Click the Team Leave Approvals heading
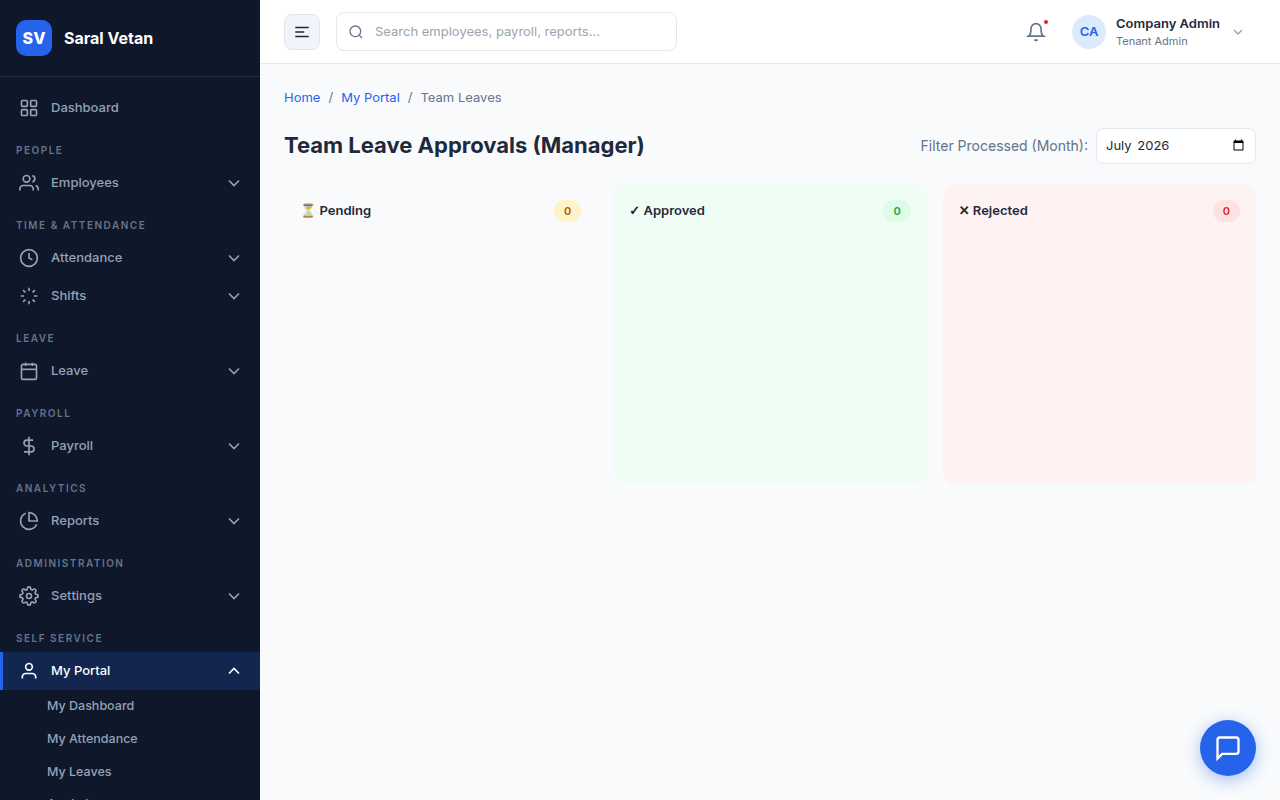 click(x=464, y=146)
